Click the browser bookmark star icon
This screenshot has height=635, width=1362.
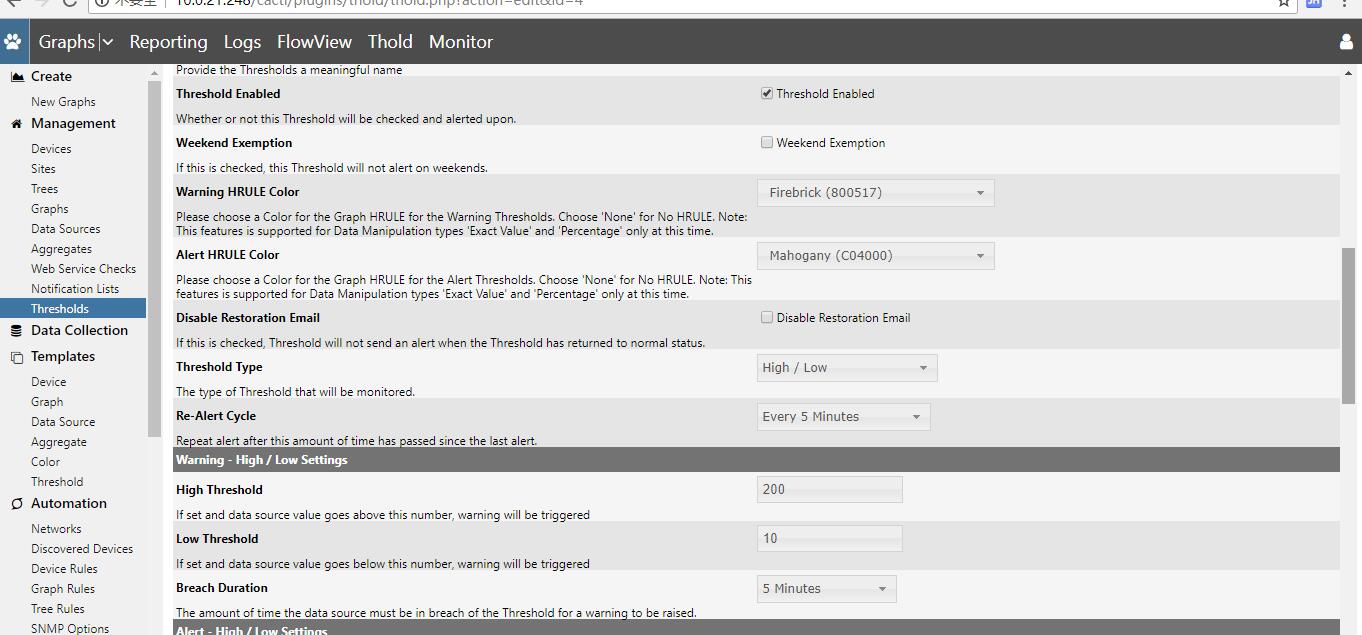pos(1283,3)
